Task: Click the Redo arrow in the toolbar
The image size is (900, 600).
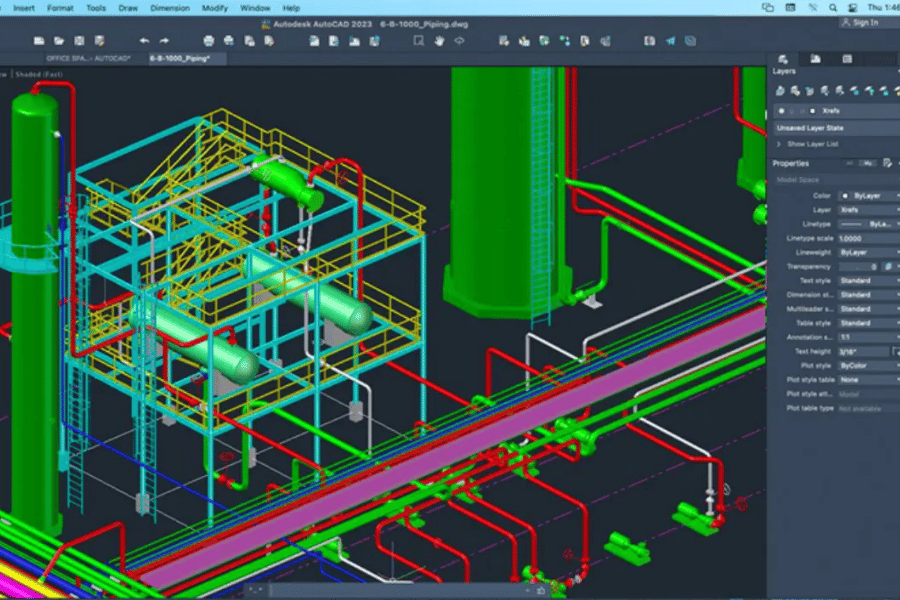Action: [164, 41]
